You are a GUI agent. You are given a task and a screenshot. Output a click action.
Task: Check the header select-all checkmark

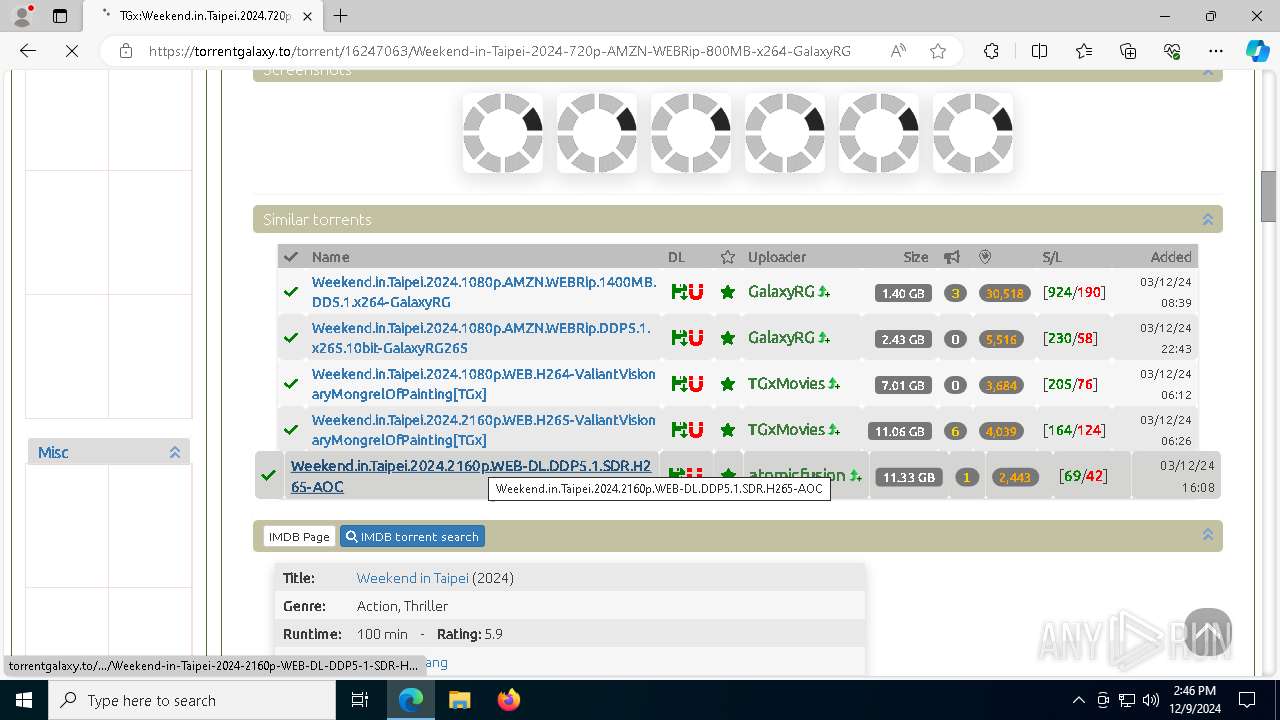[290, 257]
